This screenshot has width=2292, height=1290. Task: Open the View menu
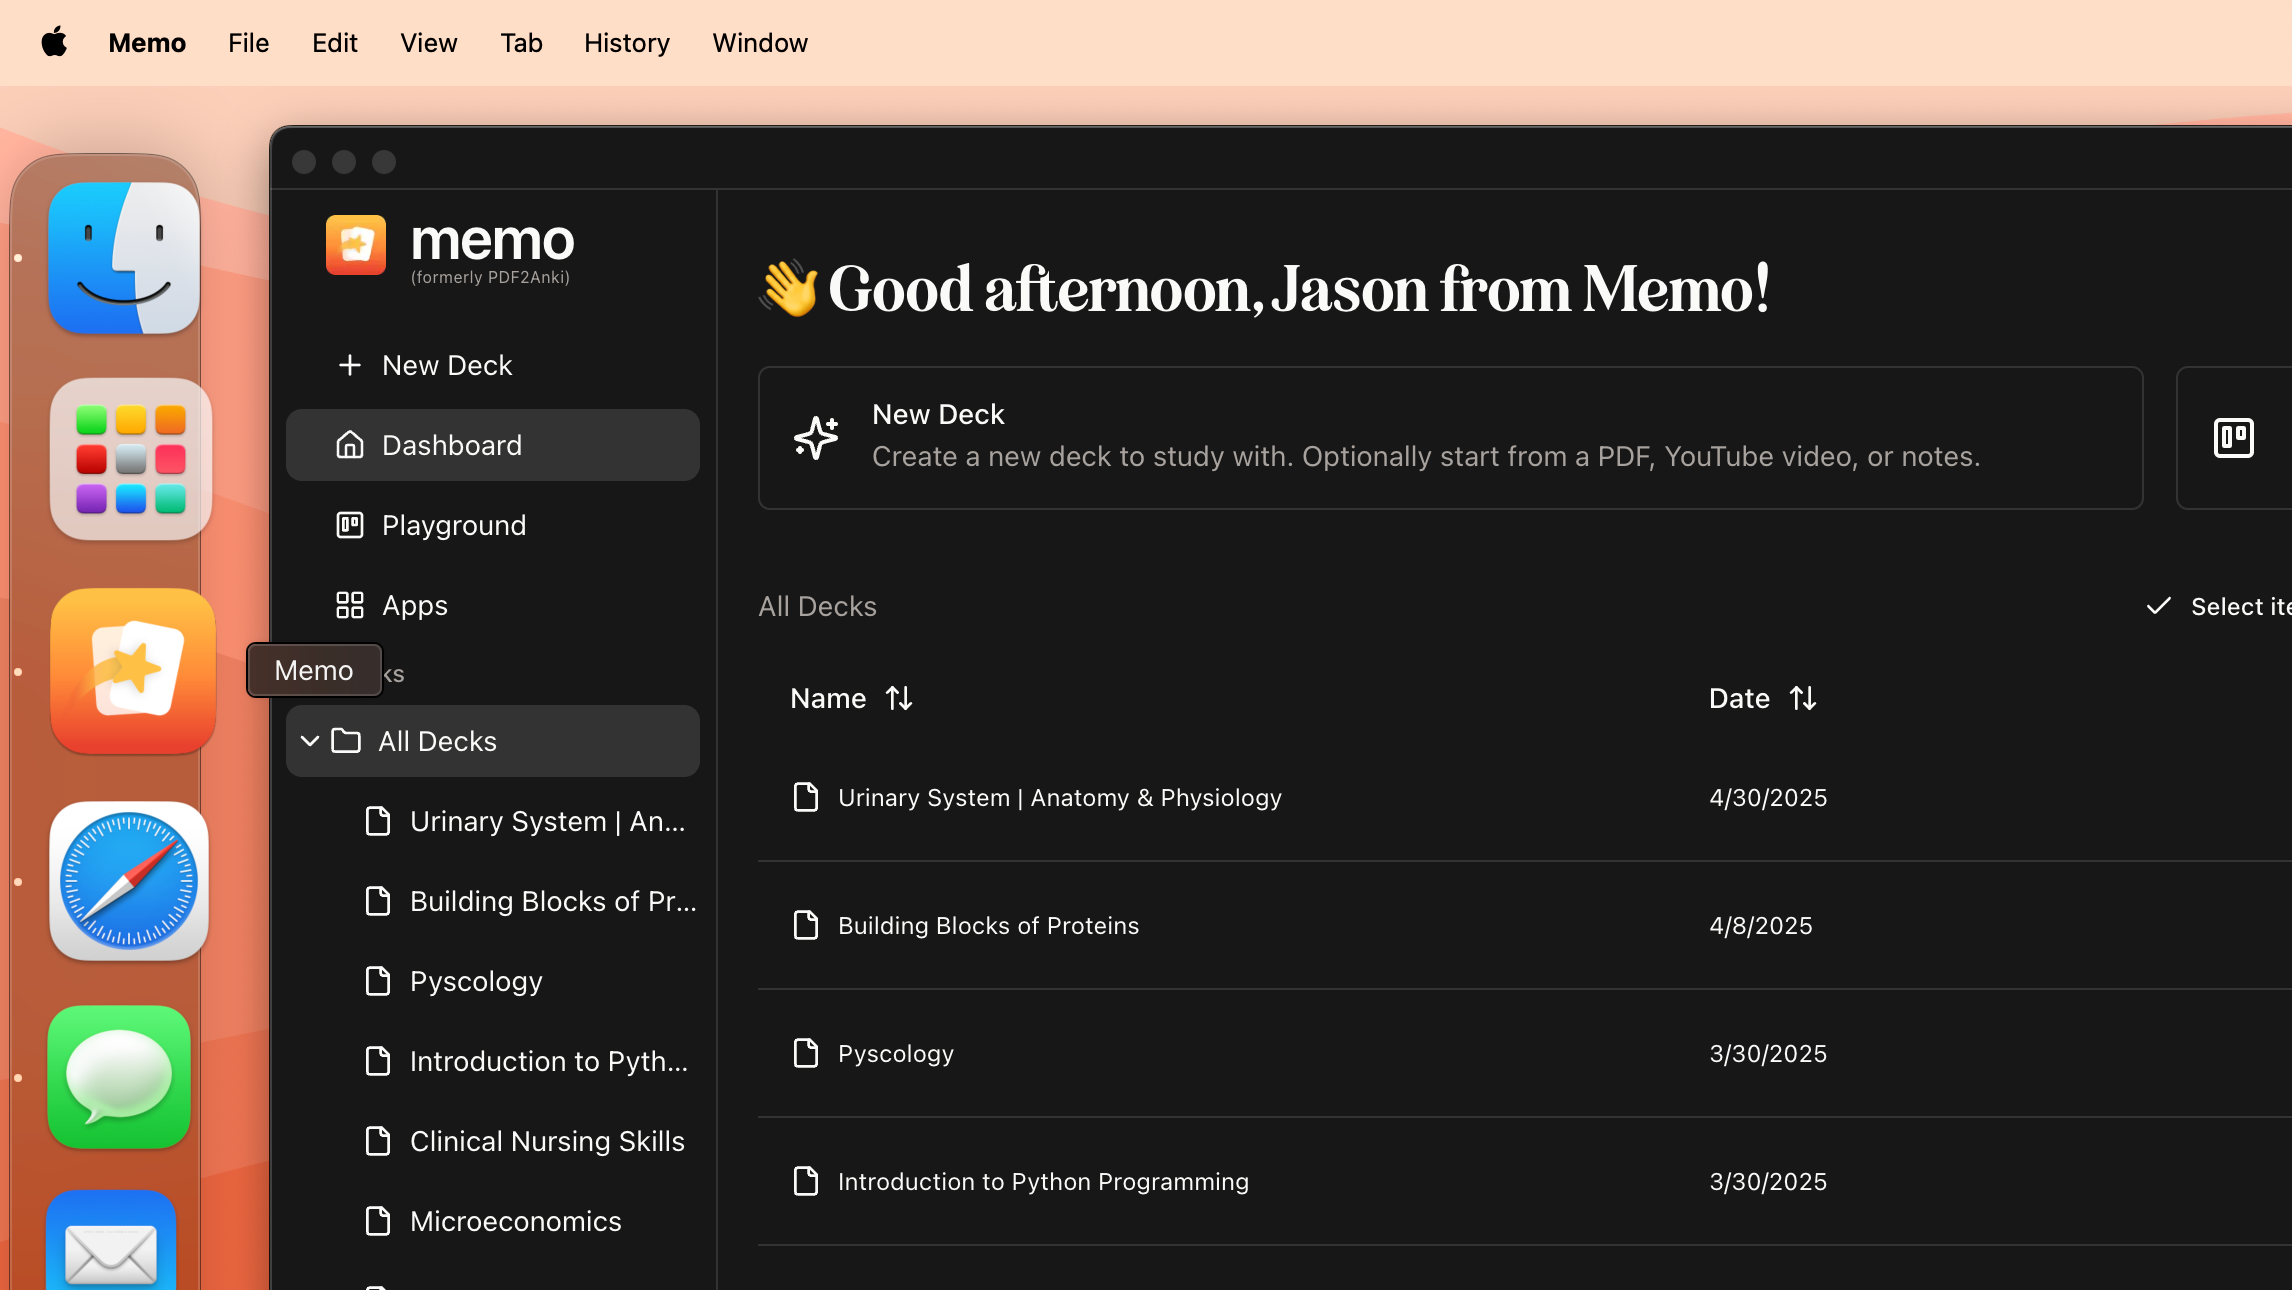428,43
